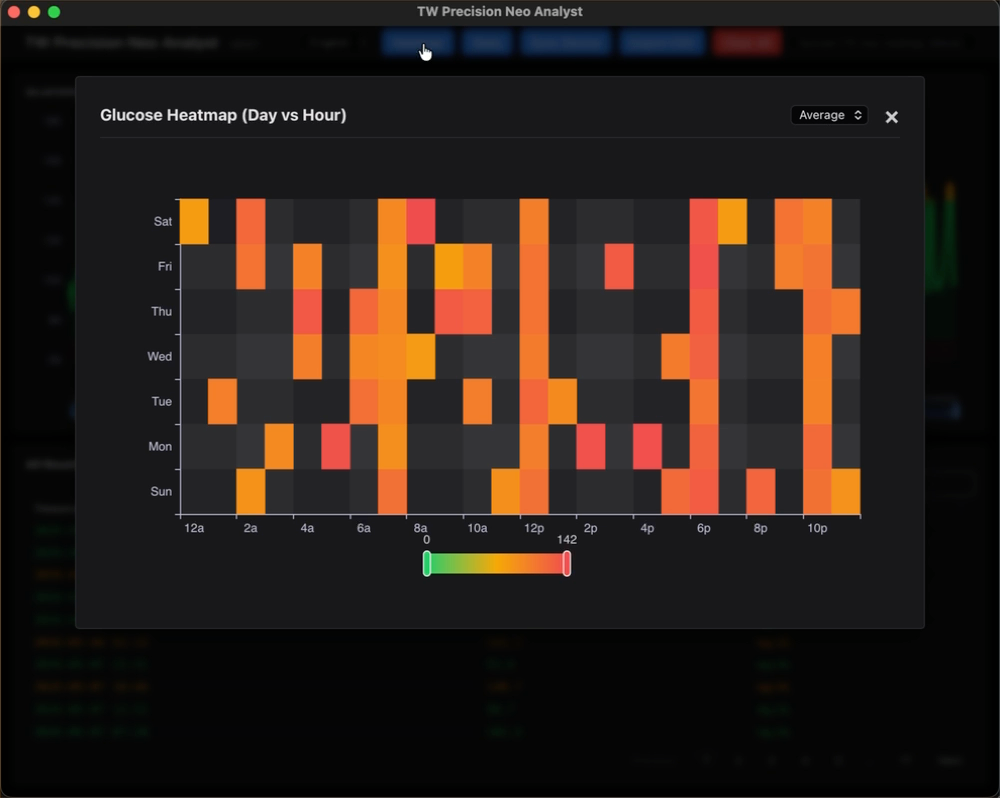This screenshot has height=798, width=1000.
Task: Select the Fri 4a heatmap cell
Action: (x=307, y=267)
